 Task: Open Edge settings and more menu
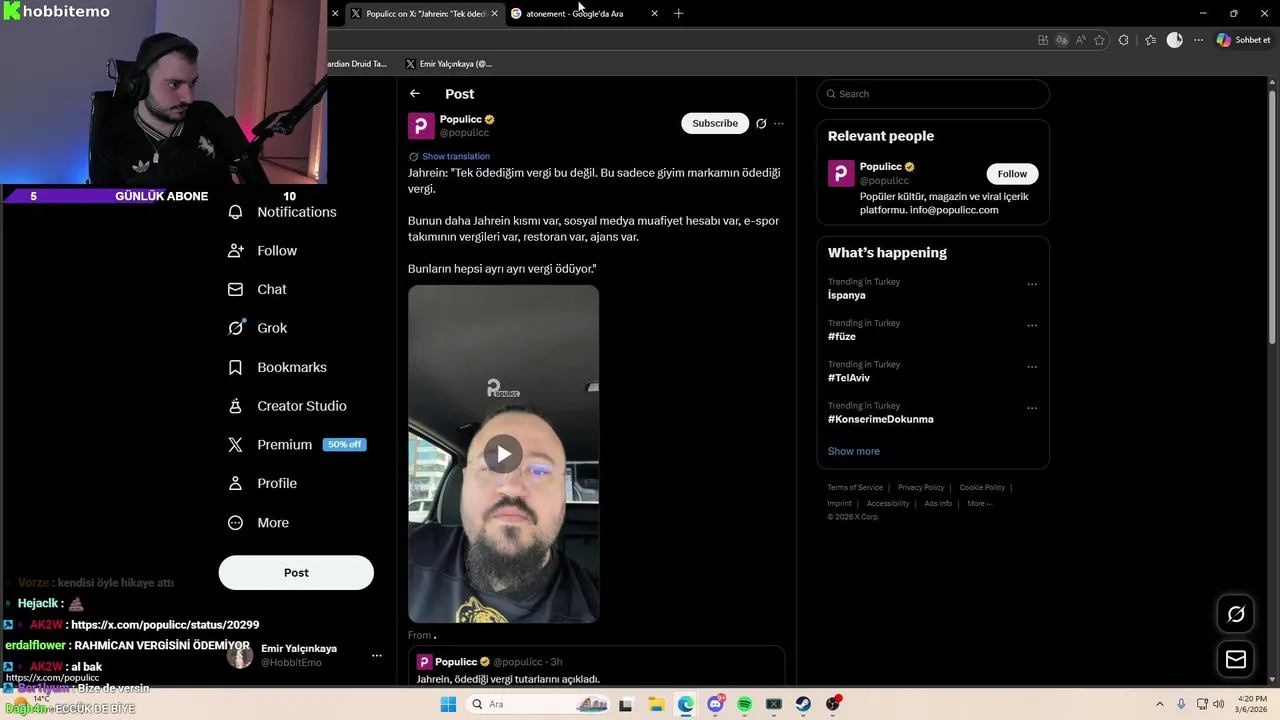pyautogui.click(x=1199, y=40)
